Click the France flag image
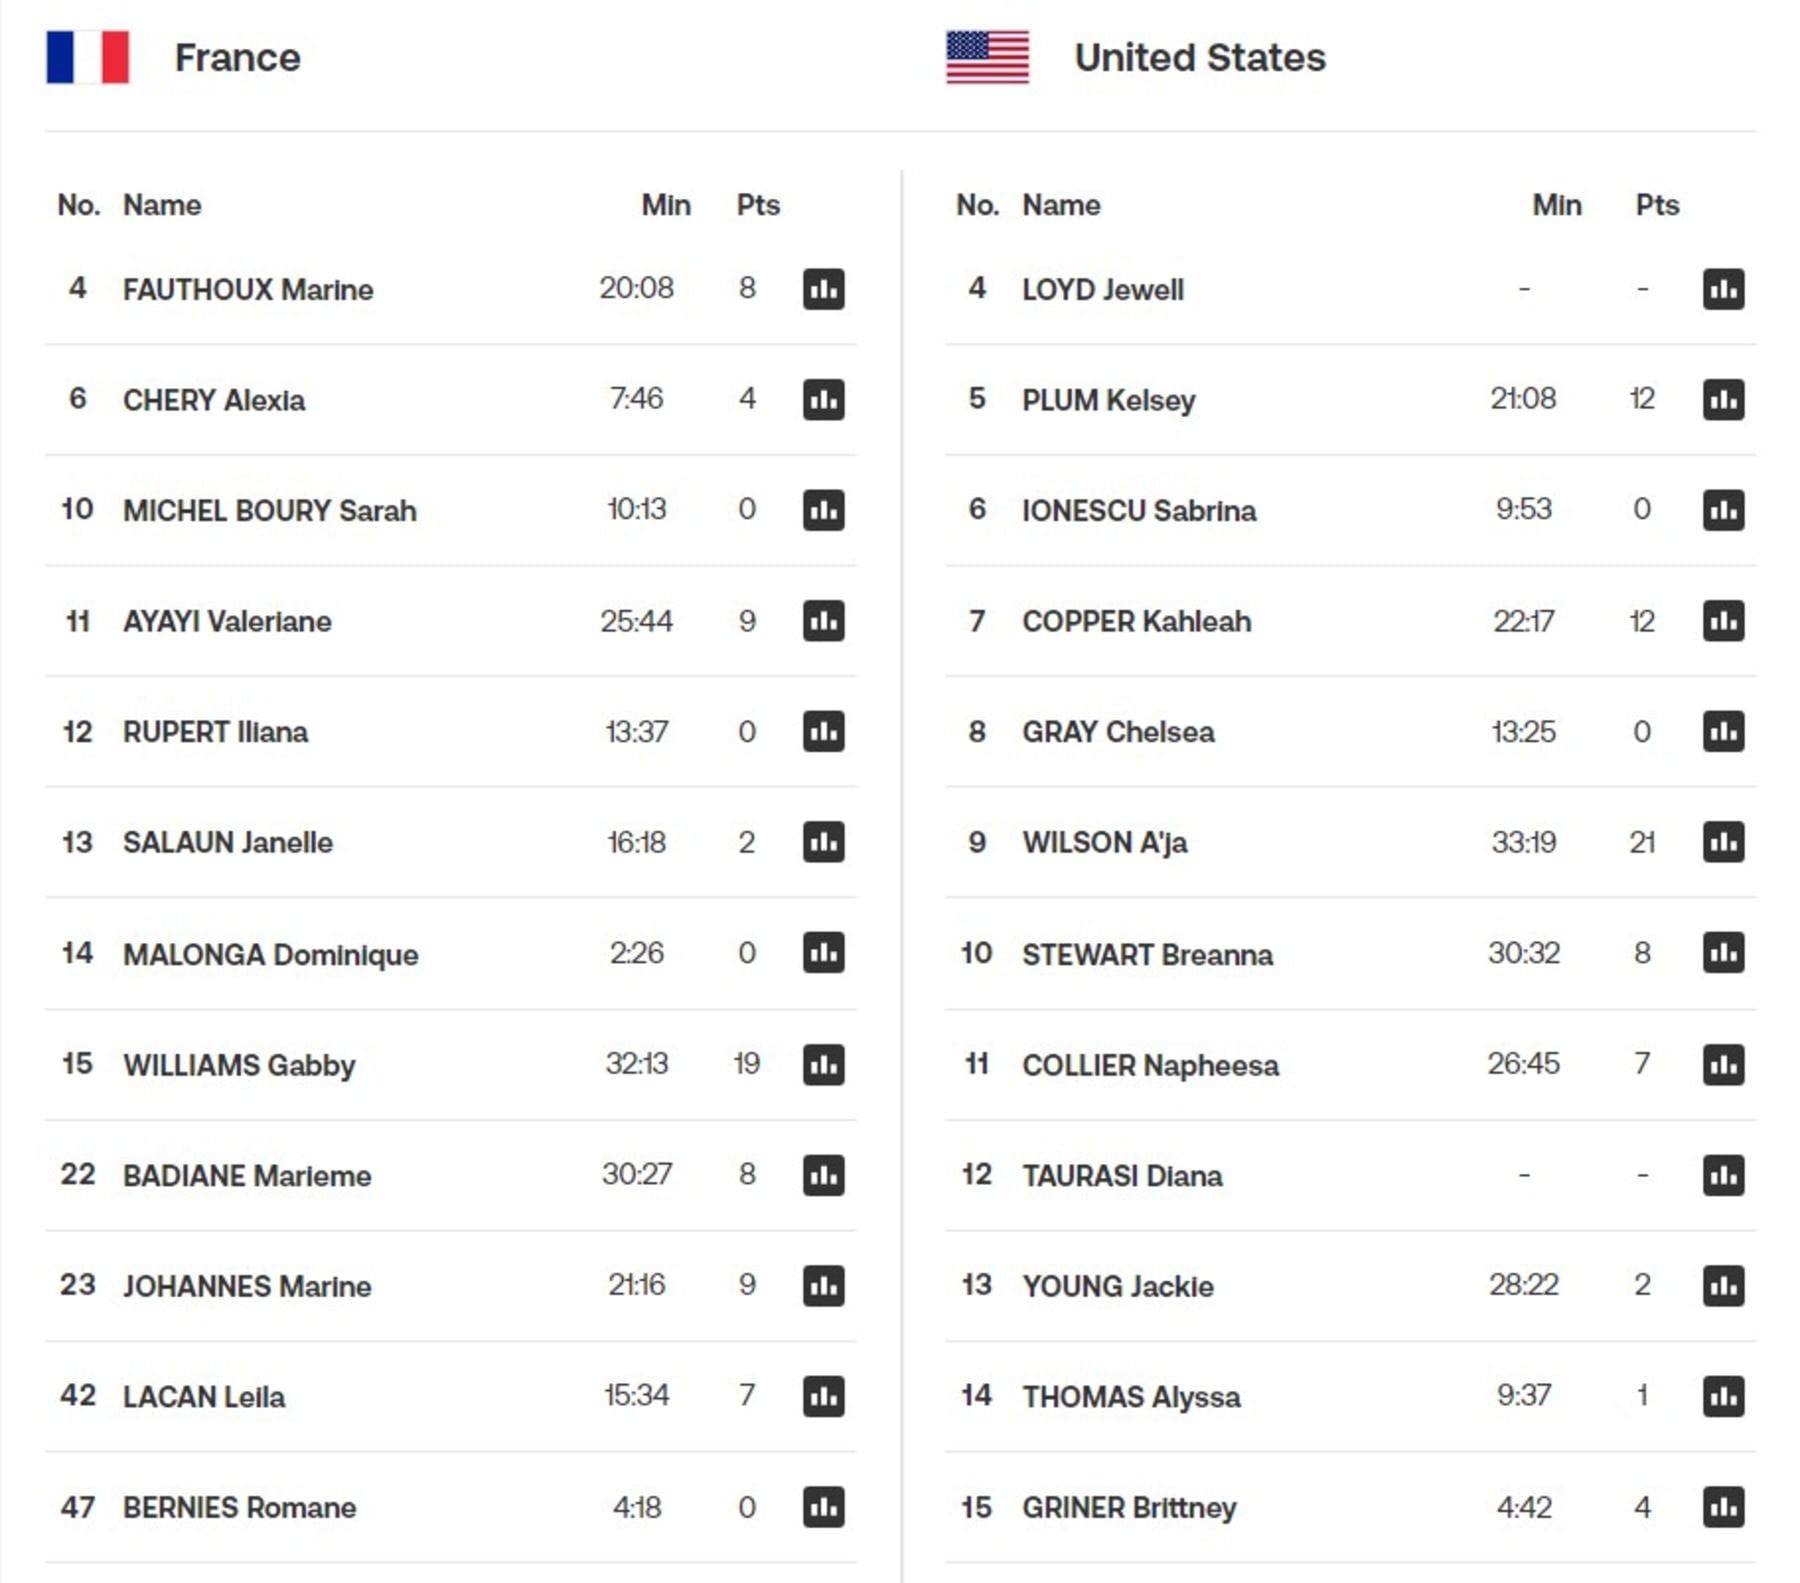The image size is (1800, 1583). click(87, 57)
